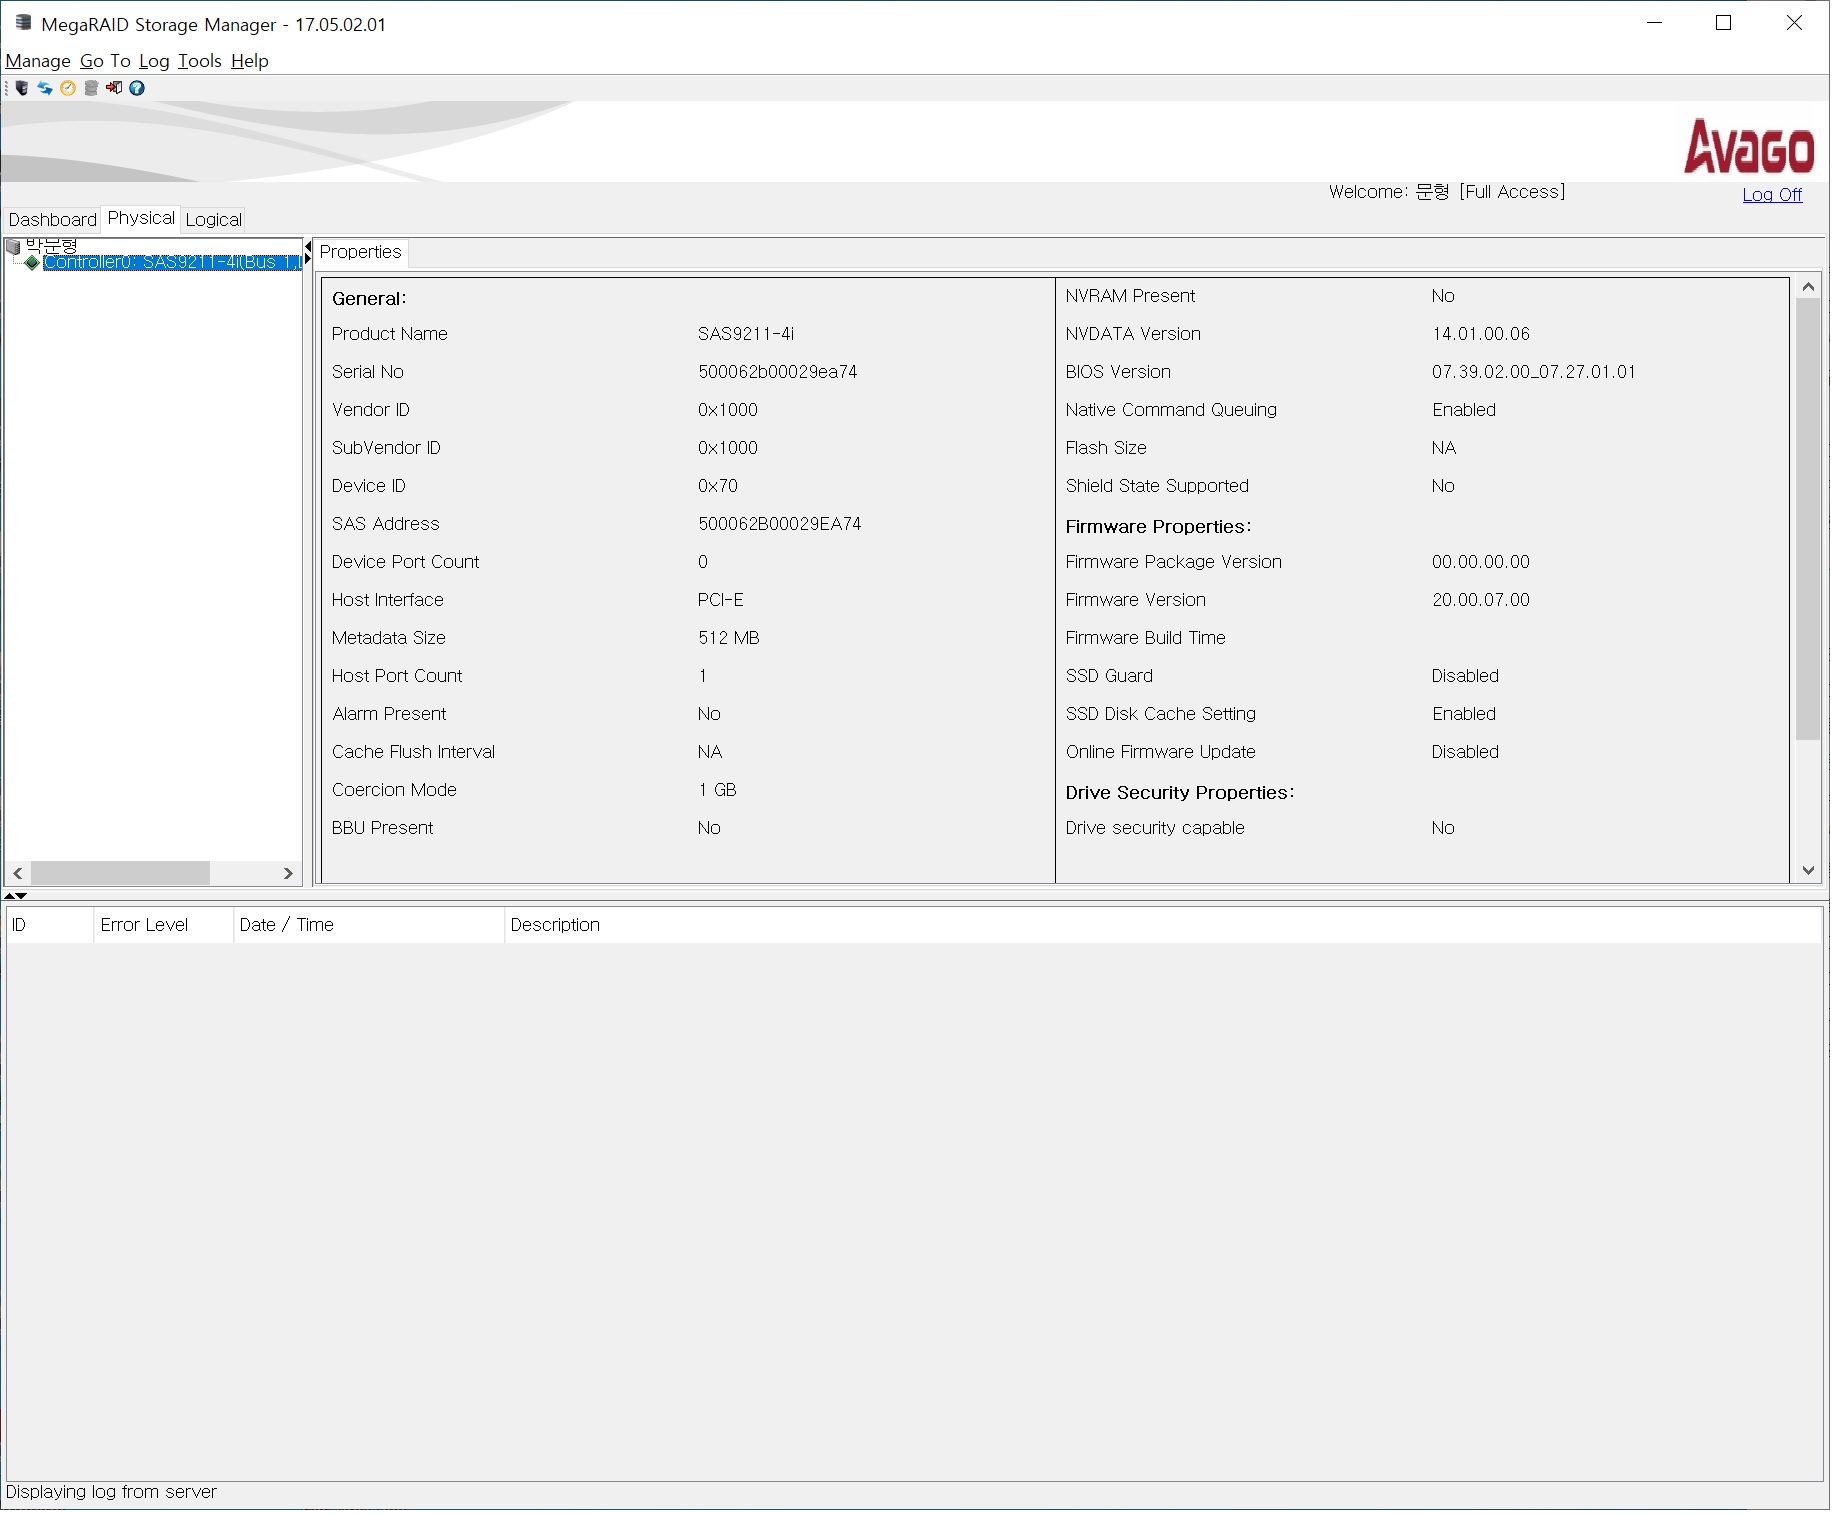1835x1514 pixels.
Task: Click the Device ID value 0x70
Action: click(x=718, y=486)
